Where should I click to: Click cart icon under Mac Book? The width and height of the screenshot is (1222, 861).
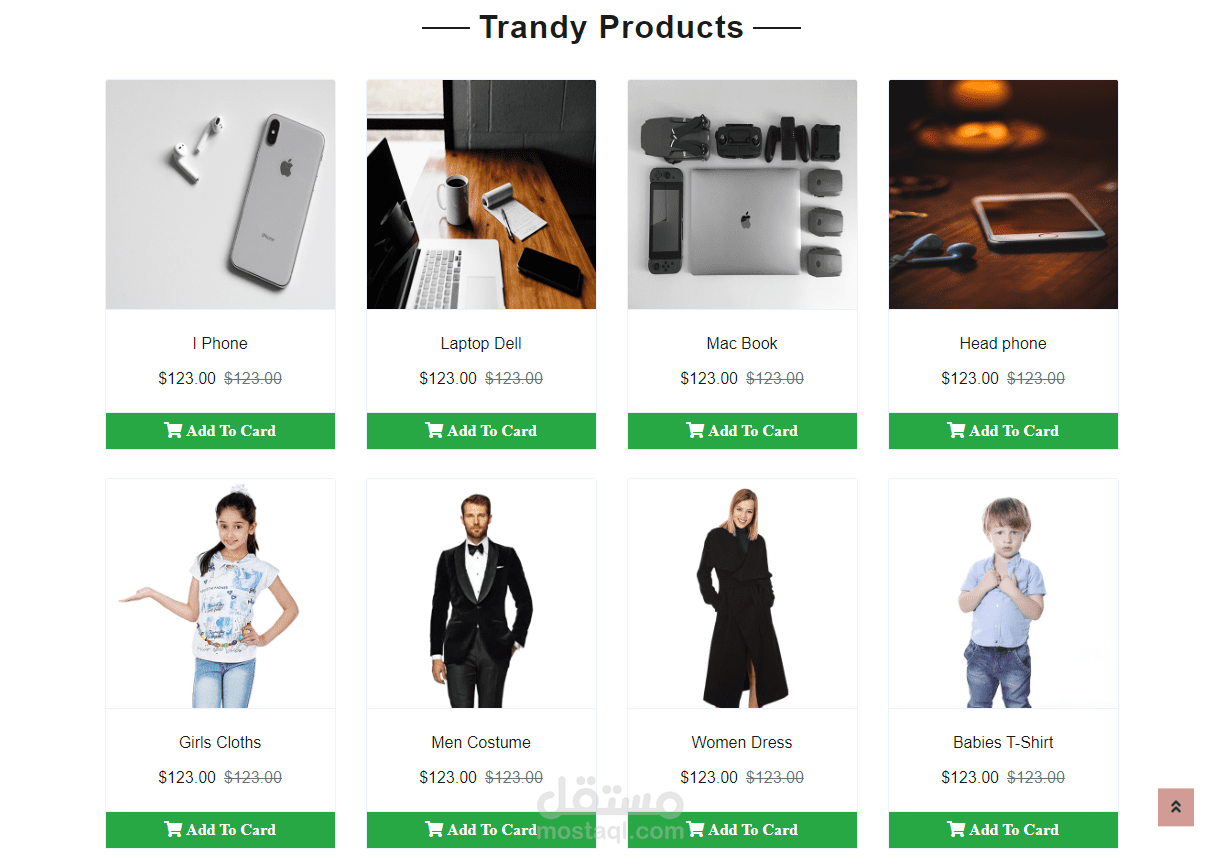695,431
